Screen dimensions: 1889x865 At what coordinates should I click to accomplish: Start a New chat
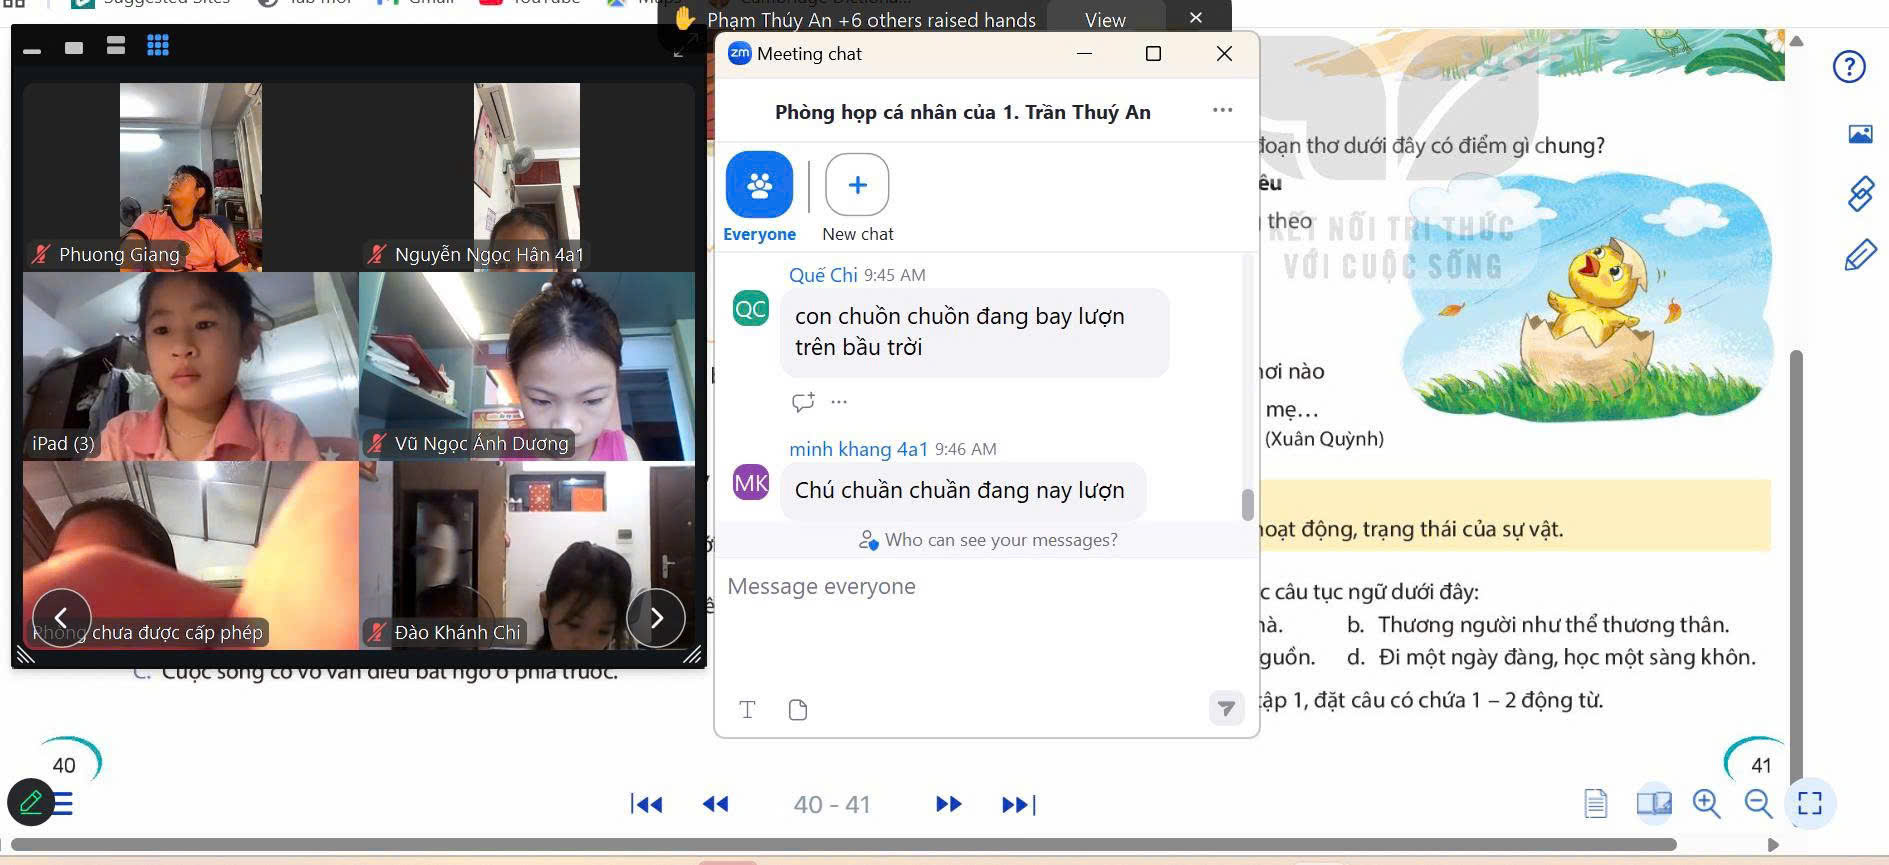857,186
